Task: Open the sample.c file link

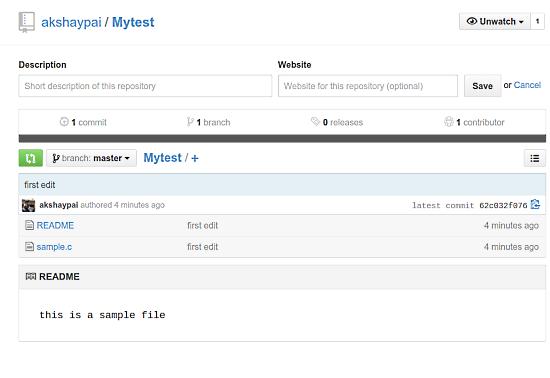Action: tap(54, 247)
